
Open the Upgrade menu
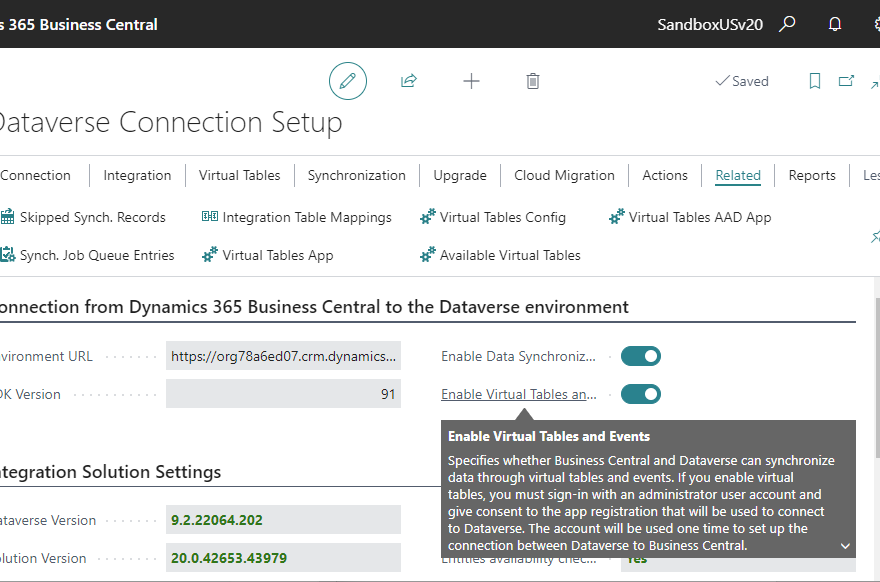(460, 176)
